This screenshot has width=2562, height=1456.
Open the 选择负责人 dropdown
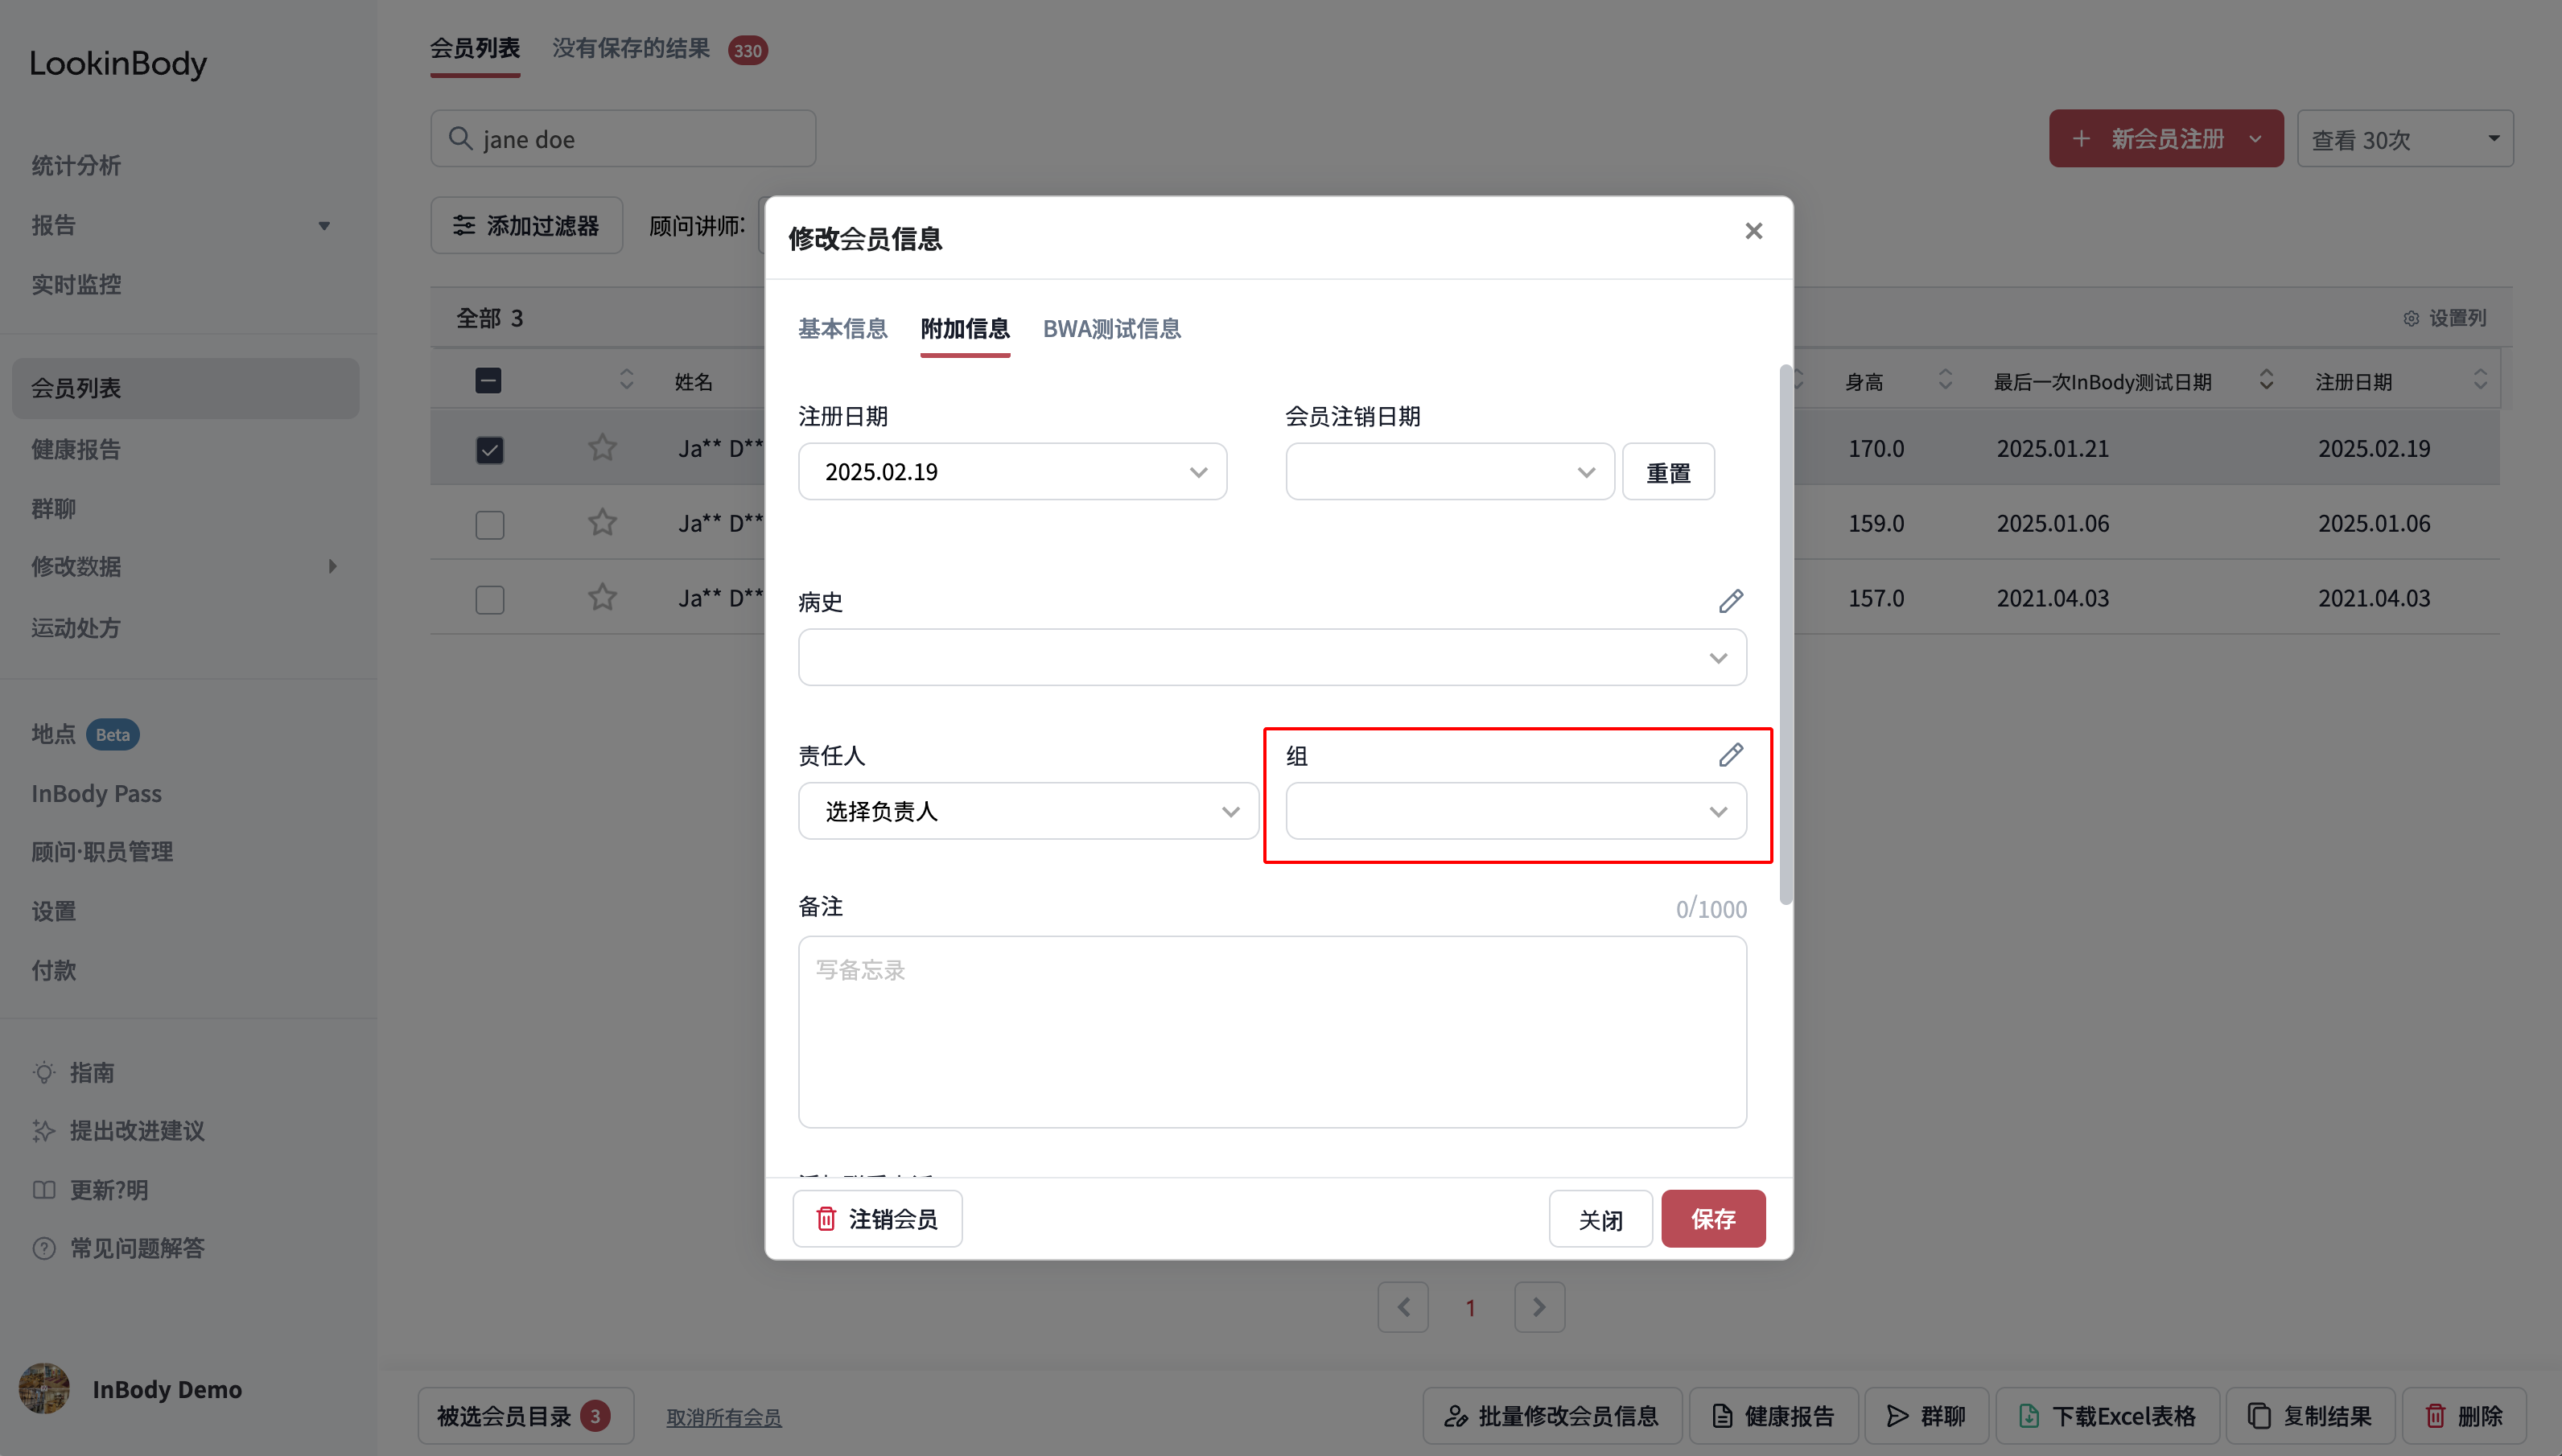point(1028,810)
